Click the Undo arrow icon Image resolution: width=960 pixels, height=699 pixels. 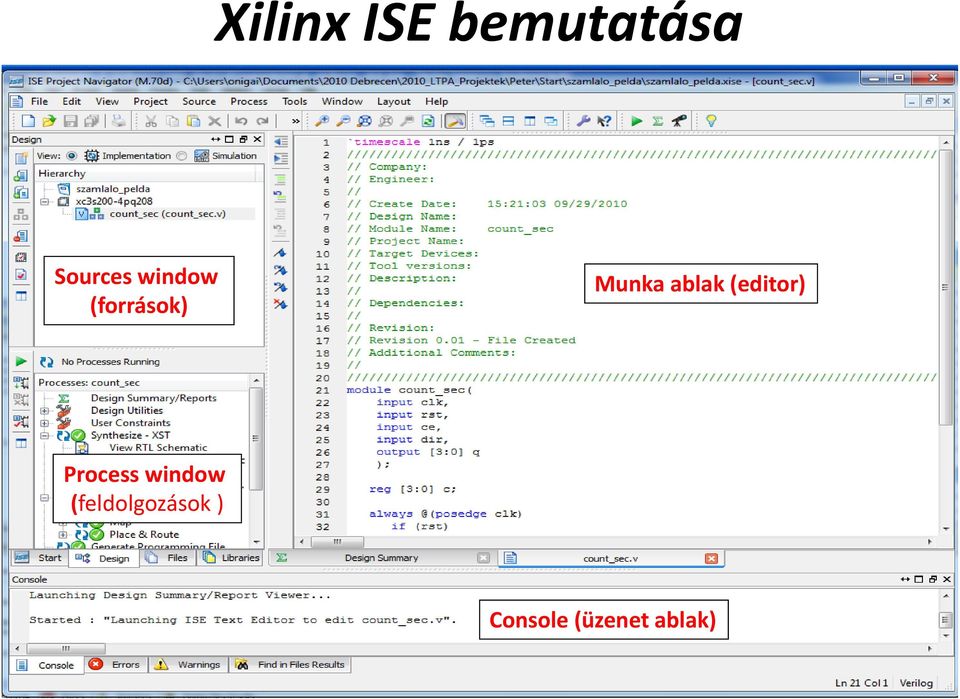pyautogui.click(x=241, y=121)
